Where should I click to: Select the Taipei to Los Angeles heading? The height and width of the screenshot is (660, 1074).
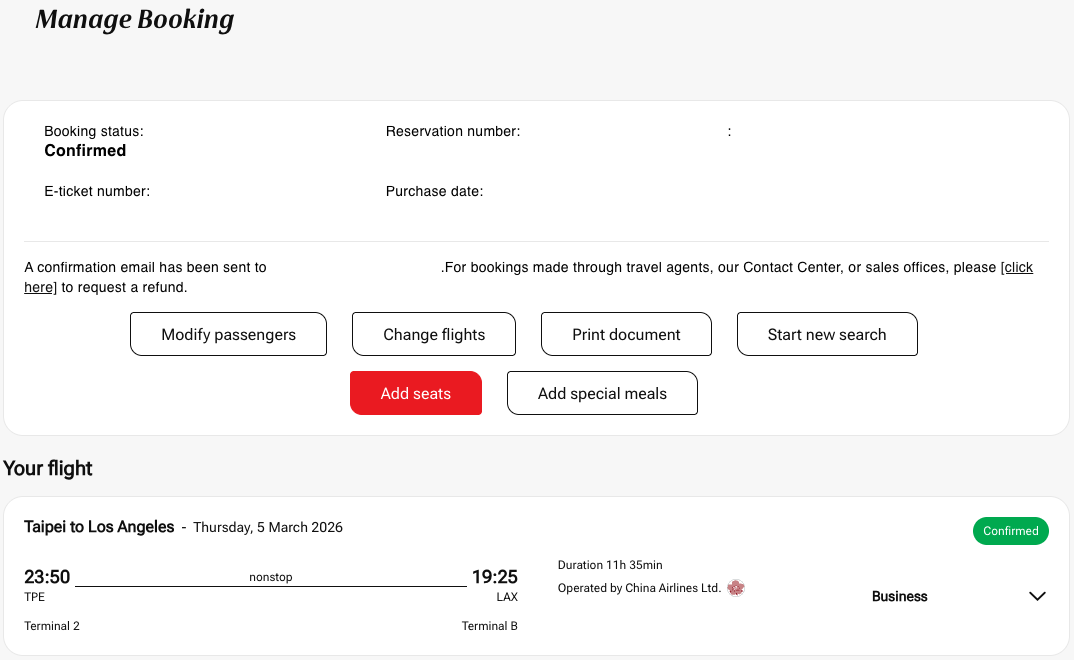click(99, 527)
